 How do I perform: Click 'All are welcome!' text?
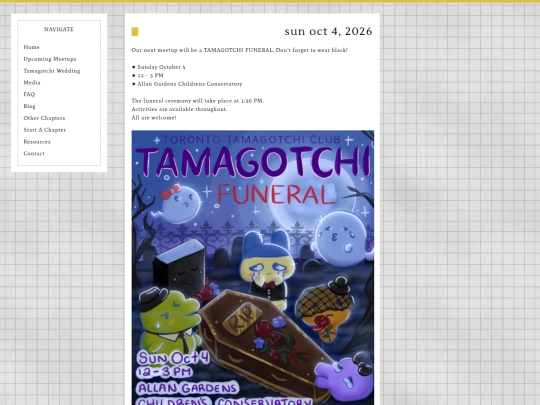click(154, 117)
